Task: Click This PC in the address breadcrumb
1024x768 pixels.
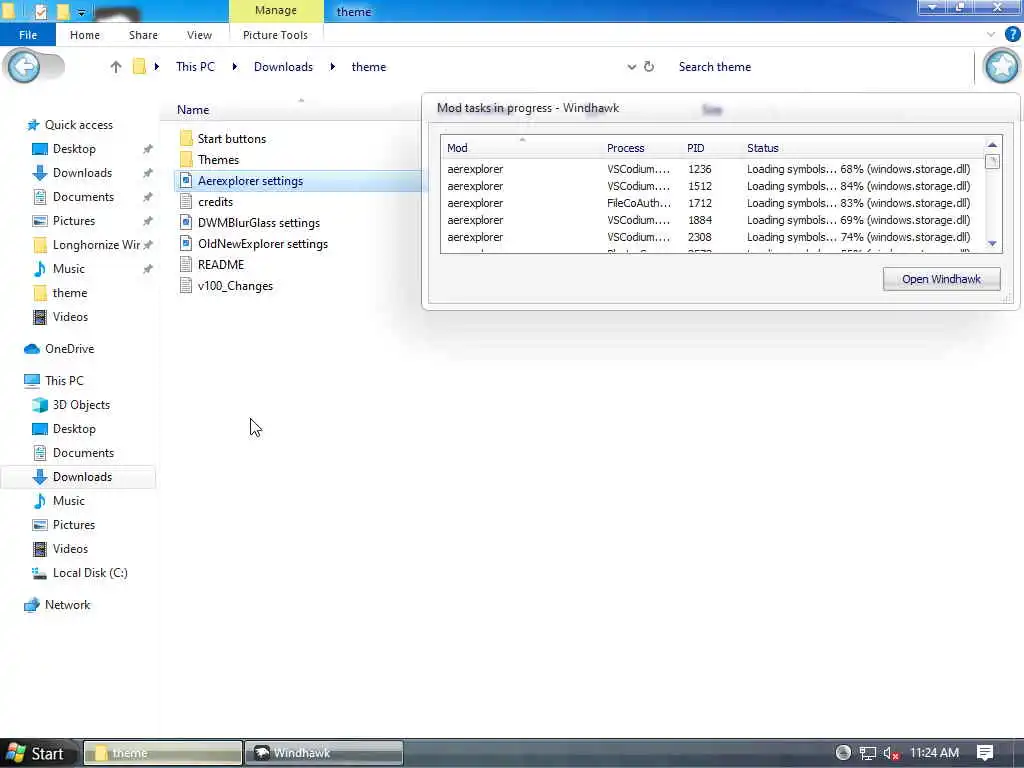Action: tap(195, 67)
